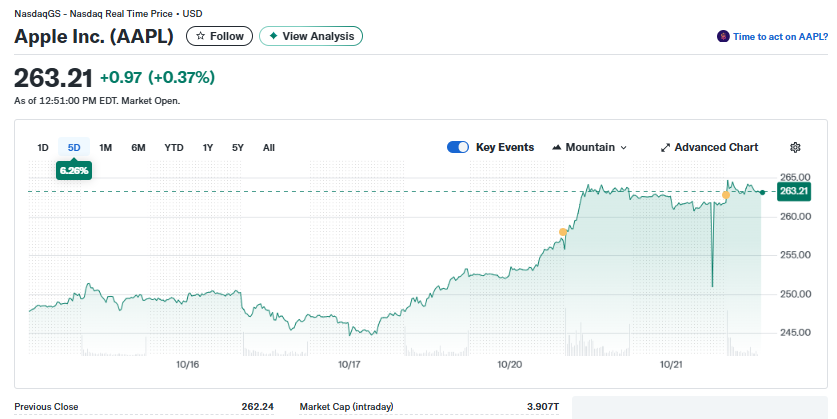Image resolution: width=837 pixels, height=419 pixels.
Task: Click the mountain chart type icon
Action: click(557, 148)
